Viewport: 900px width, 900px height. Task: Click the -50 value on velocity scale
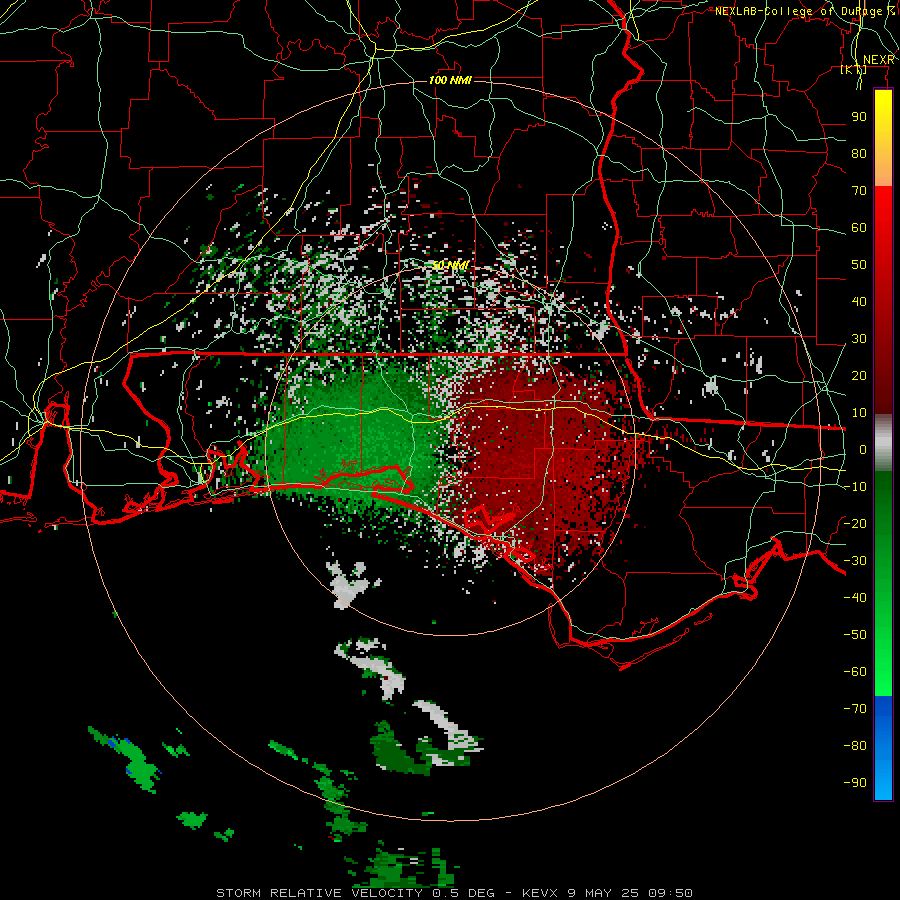tap(855, 634)
